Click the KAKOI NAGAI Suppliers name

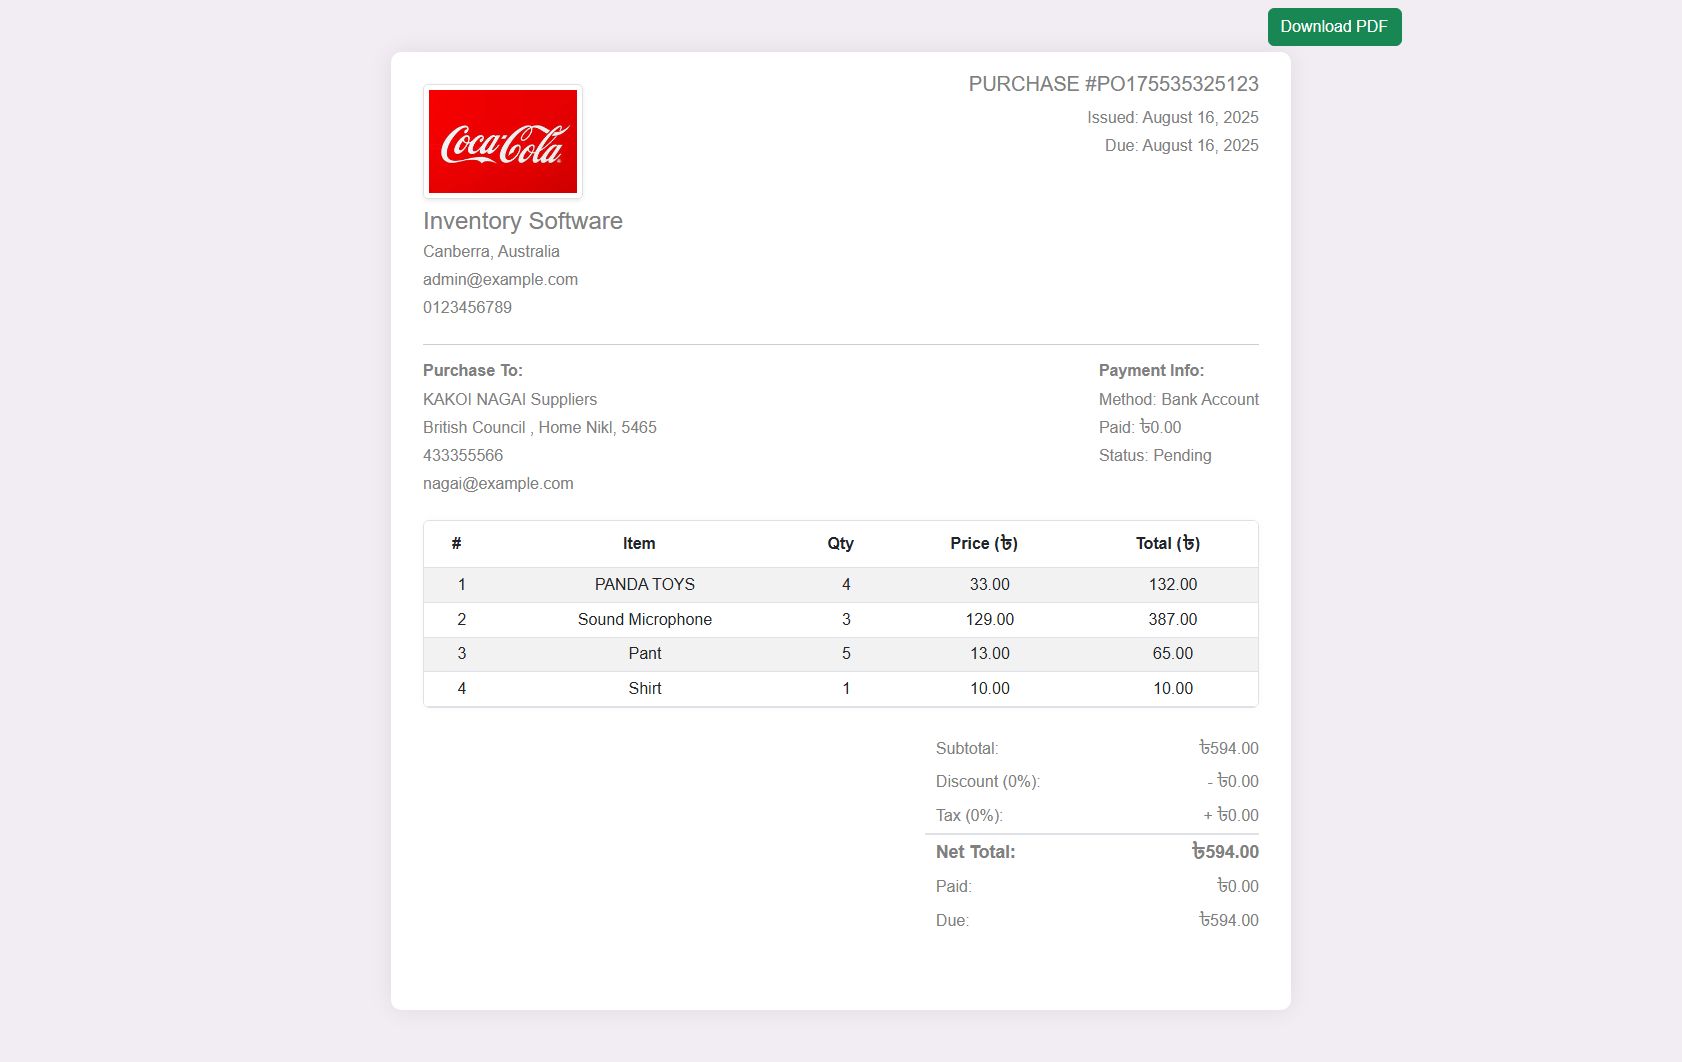click(x=509, y=399)
